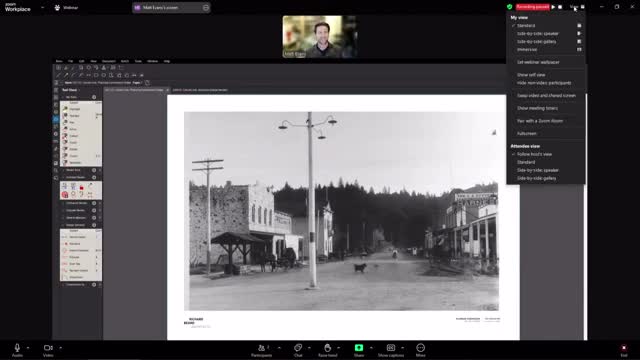Screen dimensions: 640x360
Task: Click the View button
Action: tap(577, 7)
